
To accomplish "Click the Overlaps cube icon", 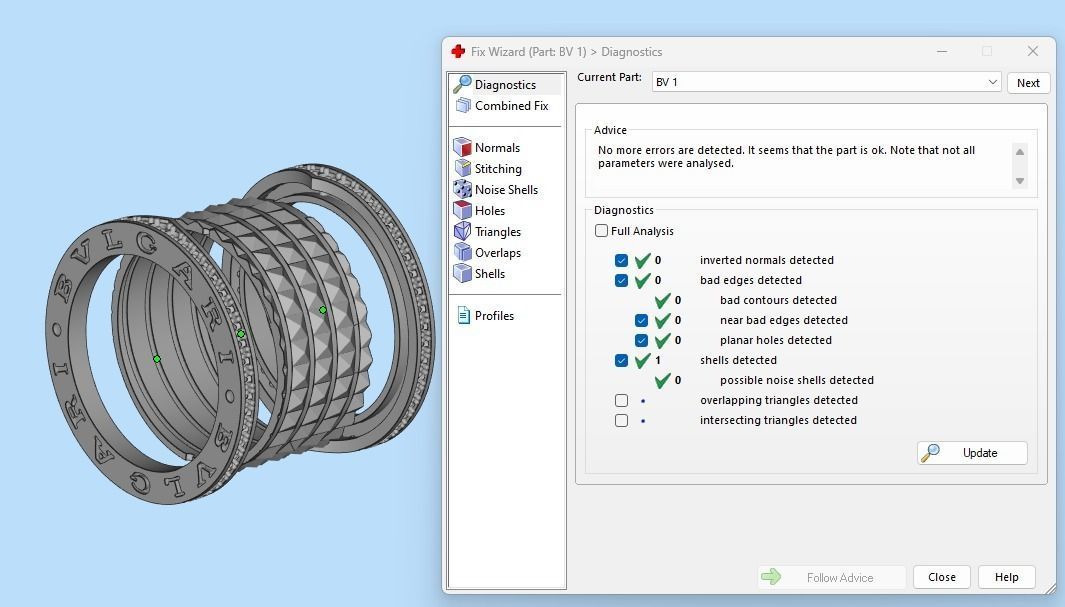I will pyautogui.click(x=463, y=253).
